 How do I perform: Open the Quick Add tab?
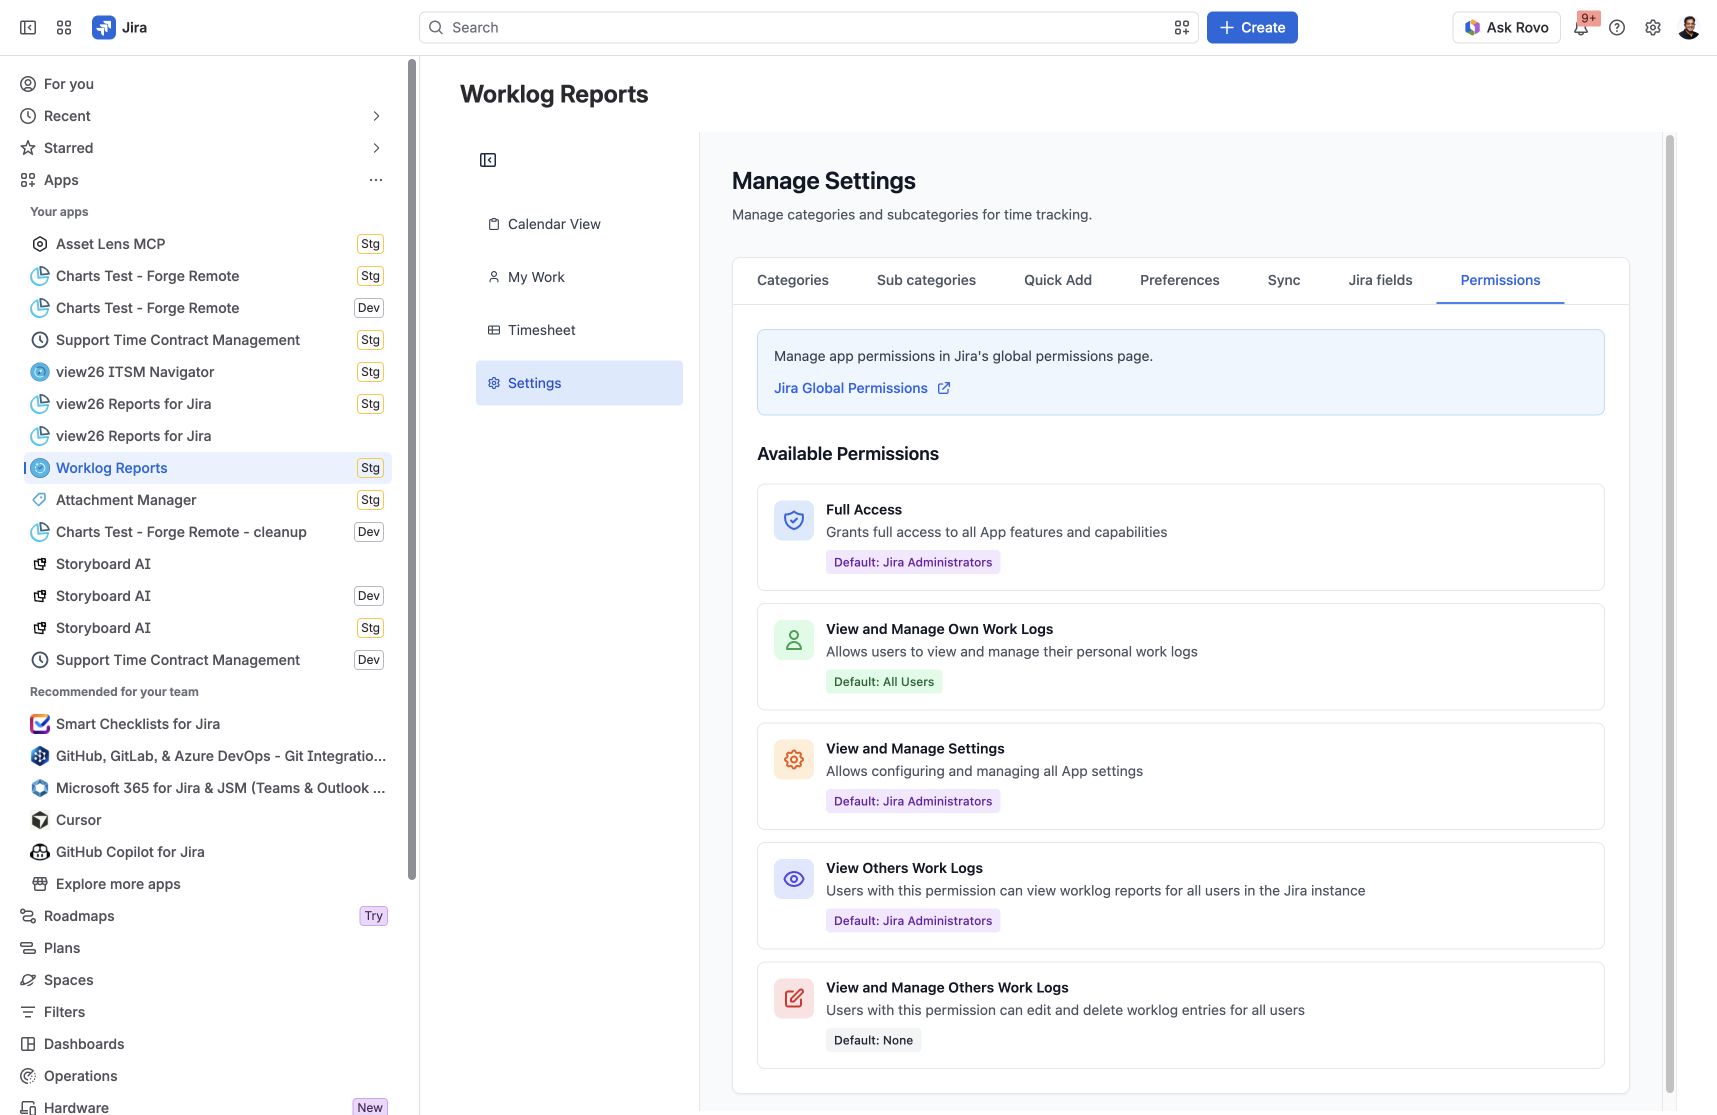pos(1058,280)
